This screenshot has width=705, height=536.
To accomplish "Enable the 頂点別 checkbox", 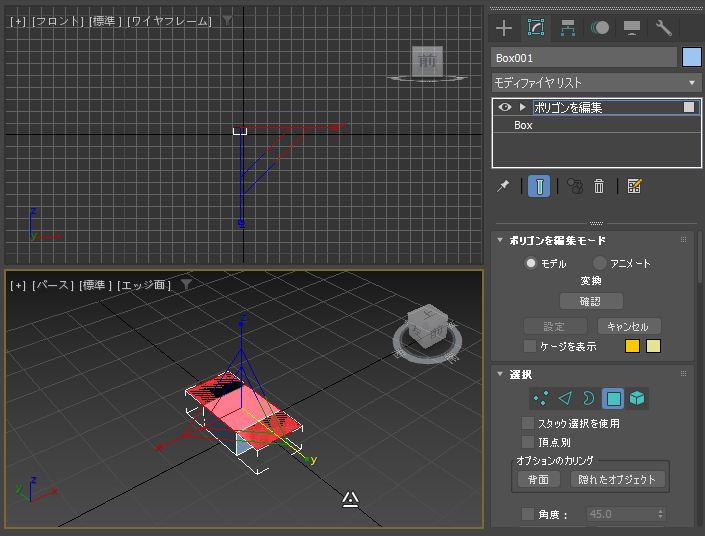I will (528, 442).
